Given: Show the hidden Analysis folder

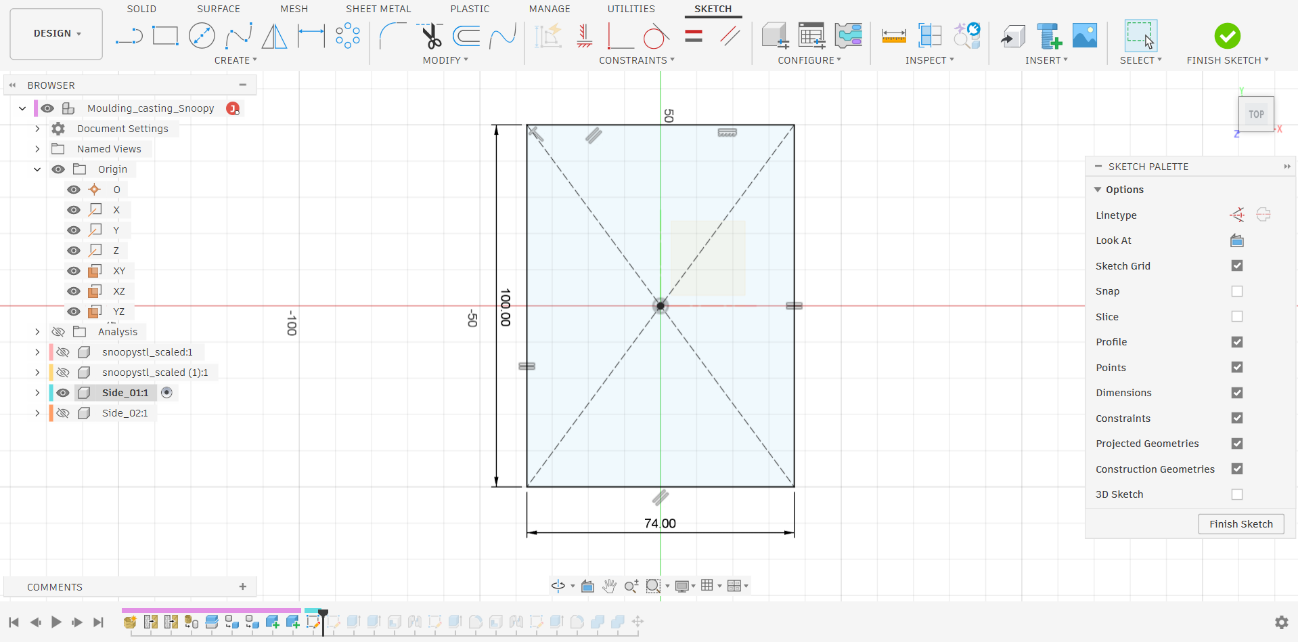Looking at the screenshot, I should (x=58, y=332).
